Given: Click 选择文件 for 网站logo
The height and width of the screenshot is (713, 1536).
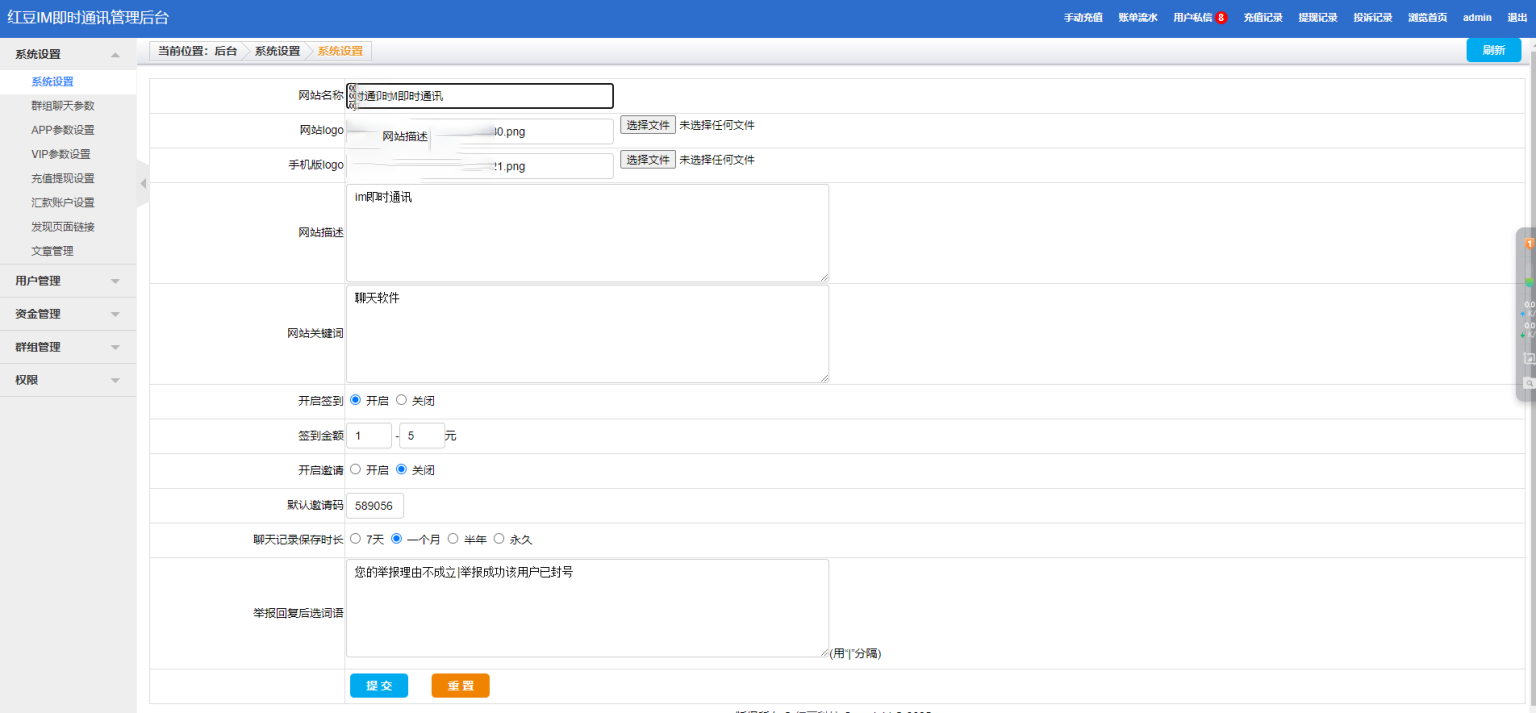Looking at the screenshot, I should point(647,125).
